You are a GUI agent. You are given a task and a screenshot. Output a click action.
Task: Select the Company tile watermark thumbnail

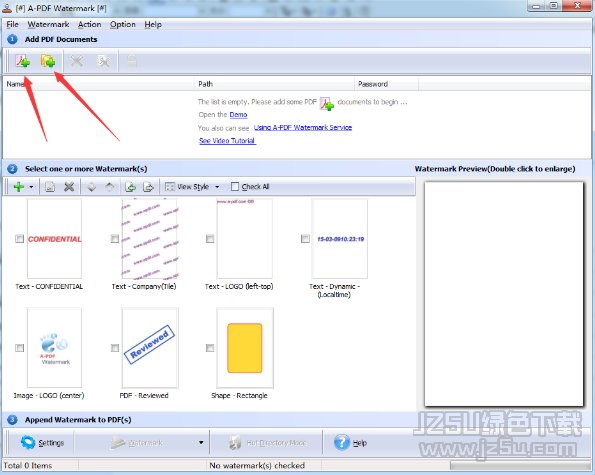tap(150, 239)
